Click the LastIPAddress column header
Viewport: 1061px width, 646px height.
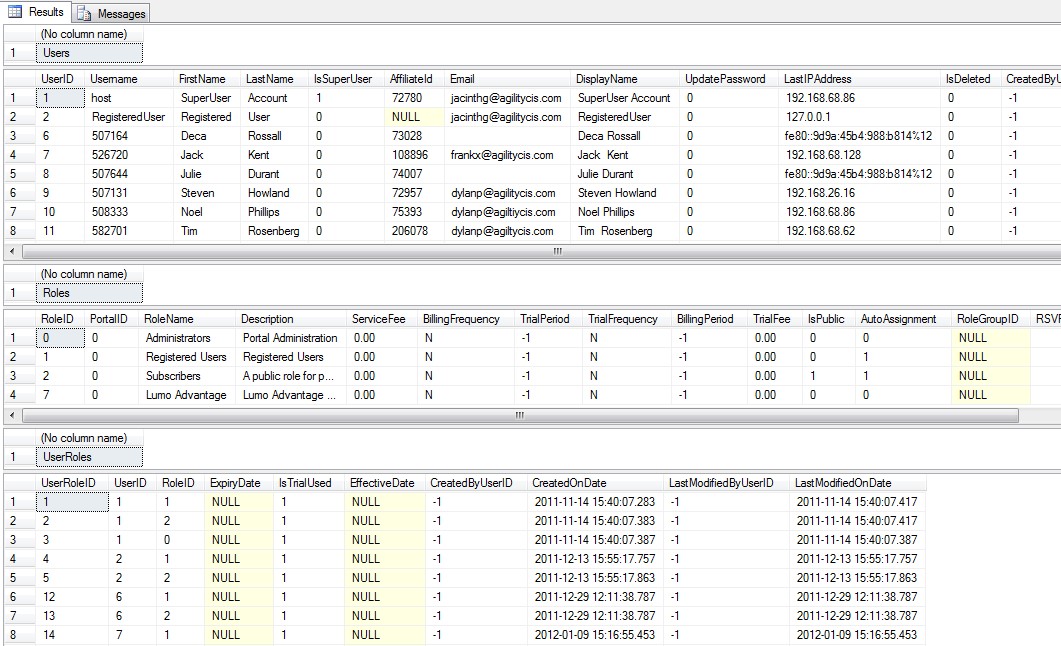pos(859,79)
